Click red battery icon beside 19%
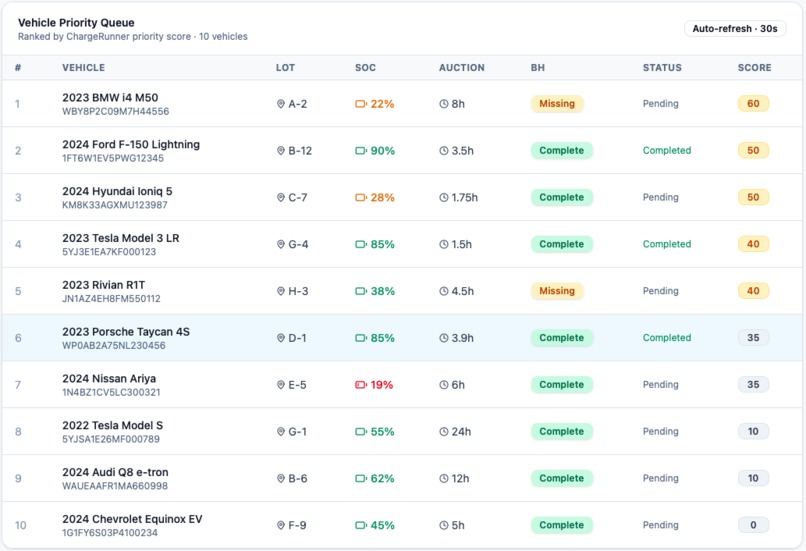The height and width of the screenshot is (551, 806). pos(361,384)
